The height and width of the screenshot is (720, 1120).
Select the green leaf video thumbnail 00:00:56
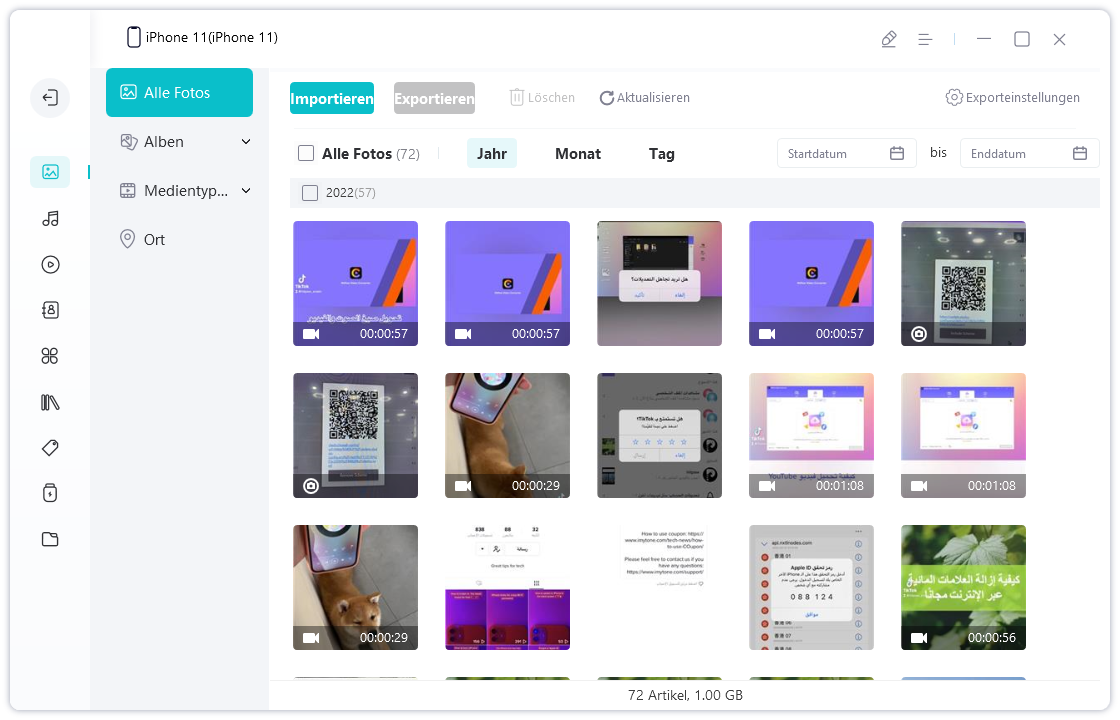click(964, 588)
